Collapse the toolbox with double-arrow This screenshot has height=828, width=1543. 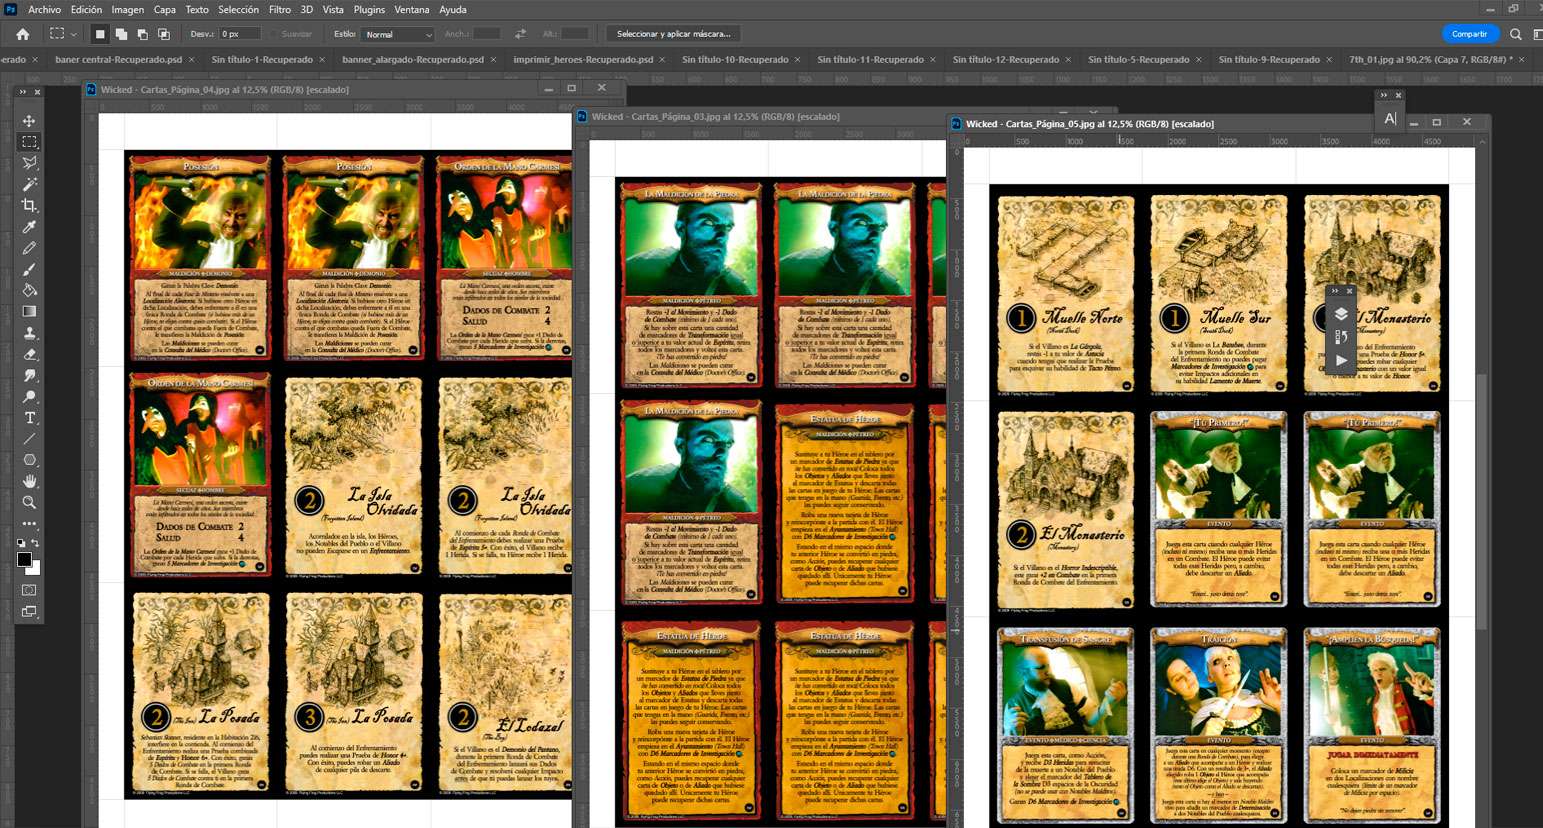[x=24, y=92]
